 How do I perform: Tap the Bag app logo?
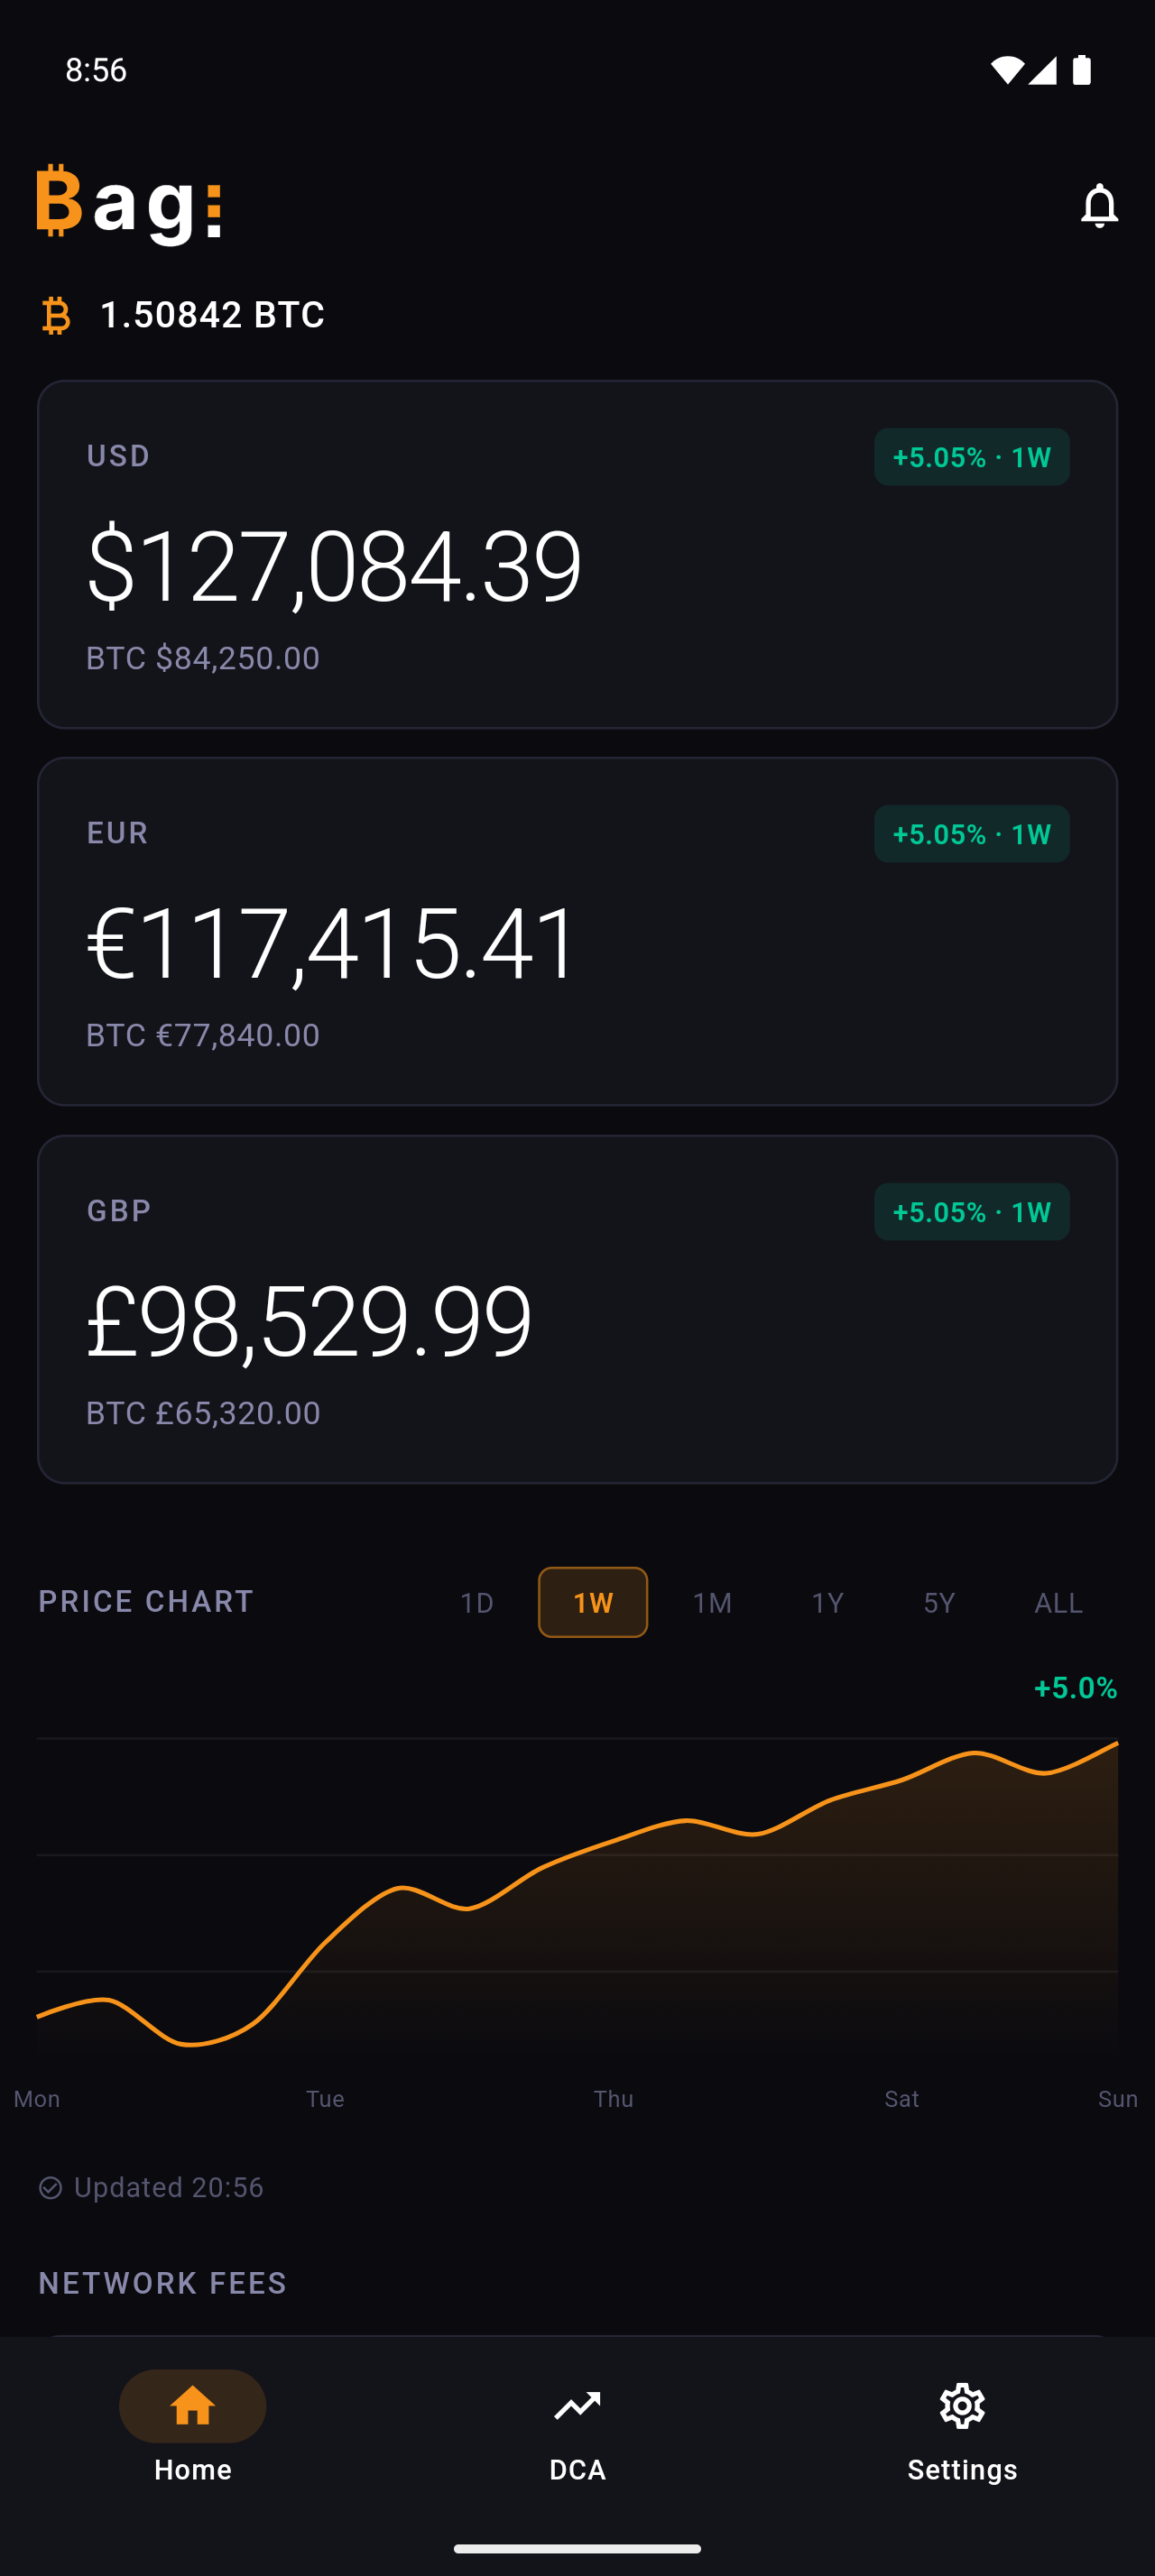pos(129,204)
